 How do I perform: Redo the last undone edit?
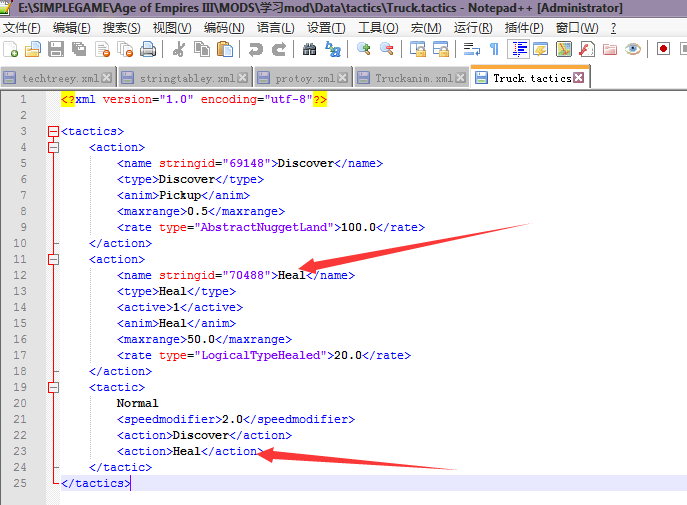pyautogui.click(x=279, y=49)
